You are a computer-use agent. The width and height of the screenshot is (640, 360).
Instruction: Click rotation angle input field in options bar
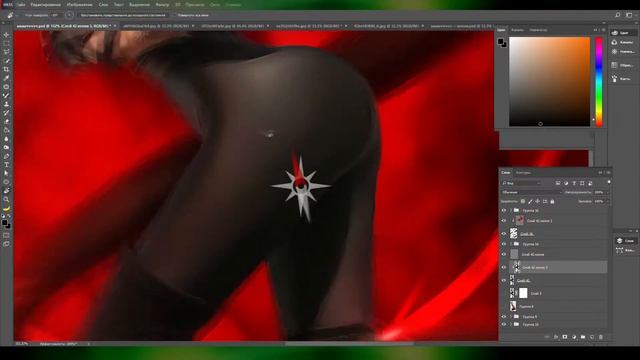pos(55,15)
